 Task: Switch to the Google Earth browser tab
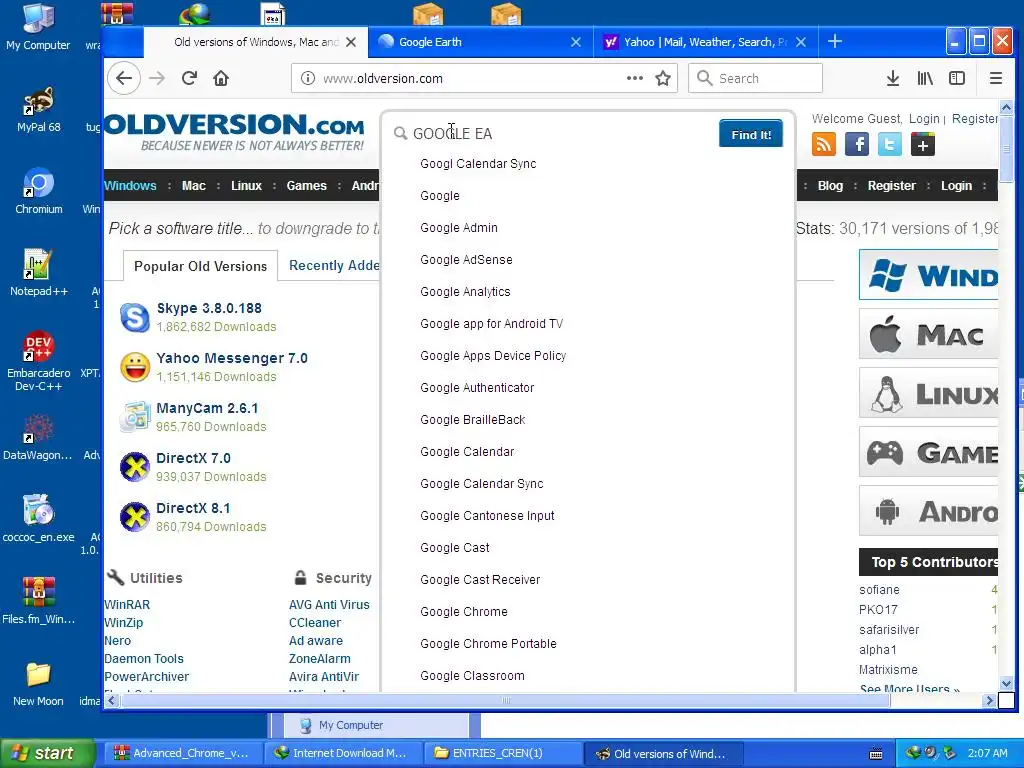tap(480, 42)
